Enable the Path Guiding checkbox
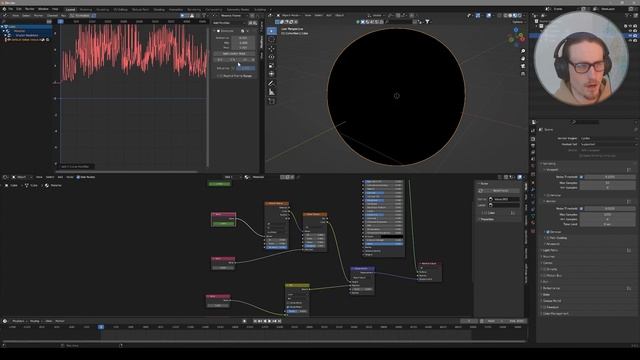Image resolution: width=640 pixels, height=360 pixels. click(x=548, y=238)
